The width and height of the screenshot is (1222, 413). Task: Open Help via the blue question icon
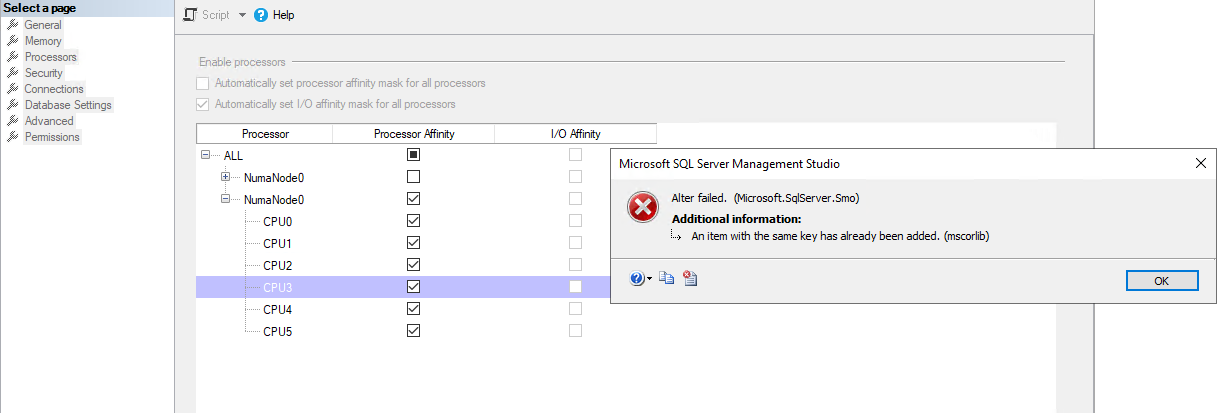(x=261, y=15)
